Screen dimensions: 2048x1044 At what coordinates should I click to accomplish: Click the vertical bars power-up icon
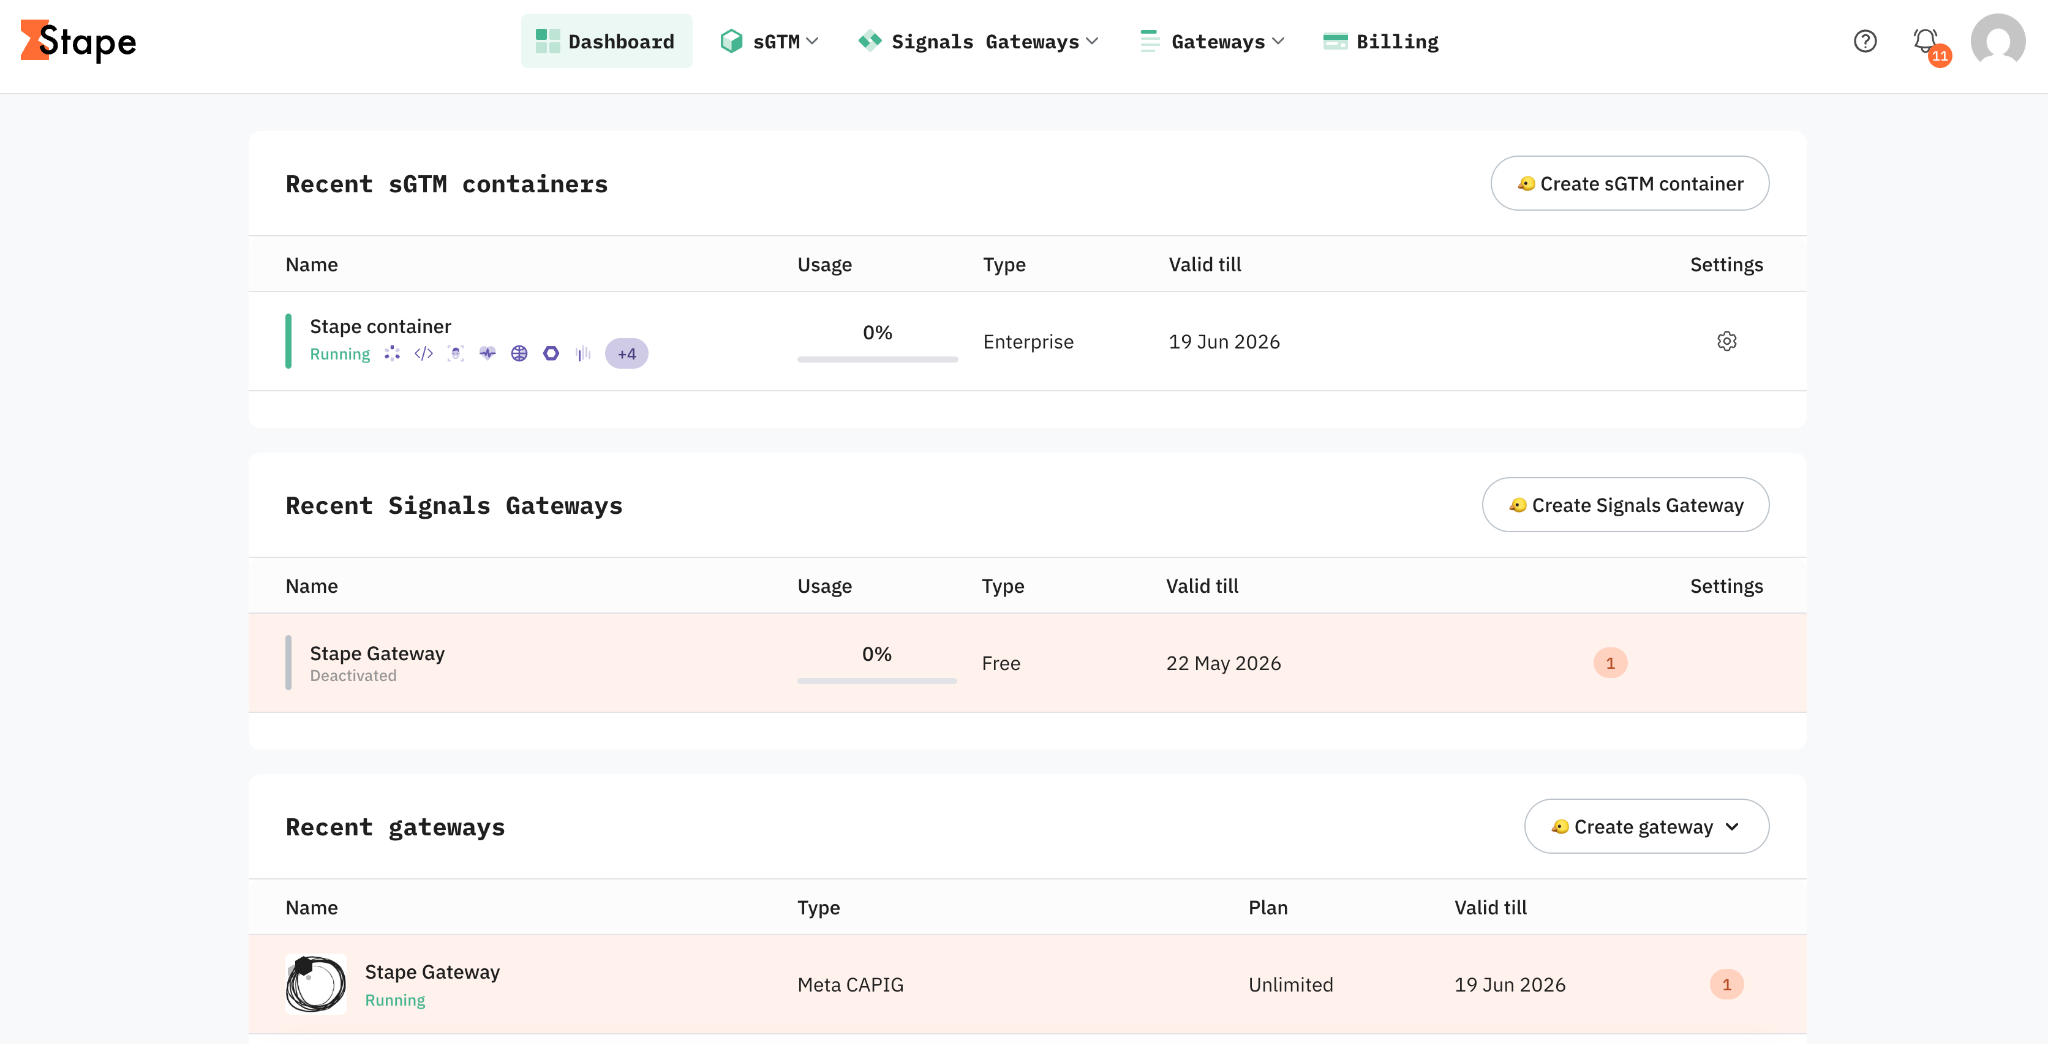583,353
